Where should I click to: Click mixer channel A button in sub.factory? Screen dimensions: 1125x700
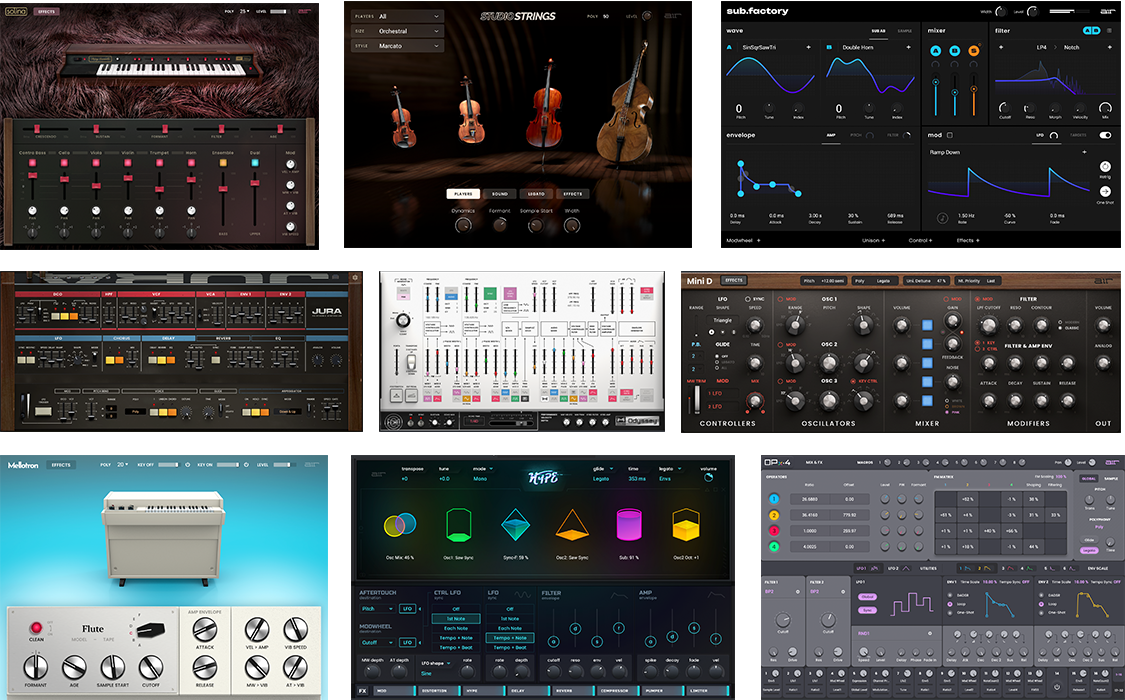(x=936, y=51)
